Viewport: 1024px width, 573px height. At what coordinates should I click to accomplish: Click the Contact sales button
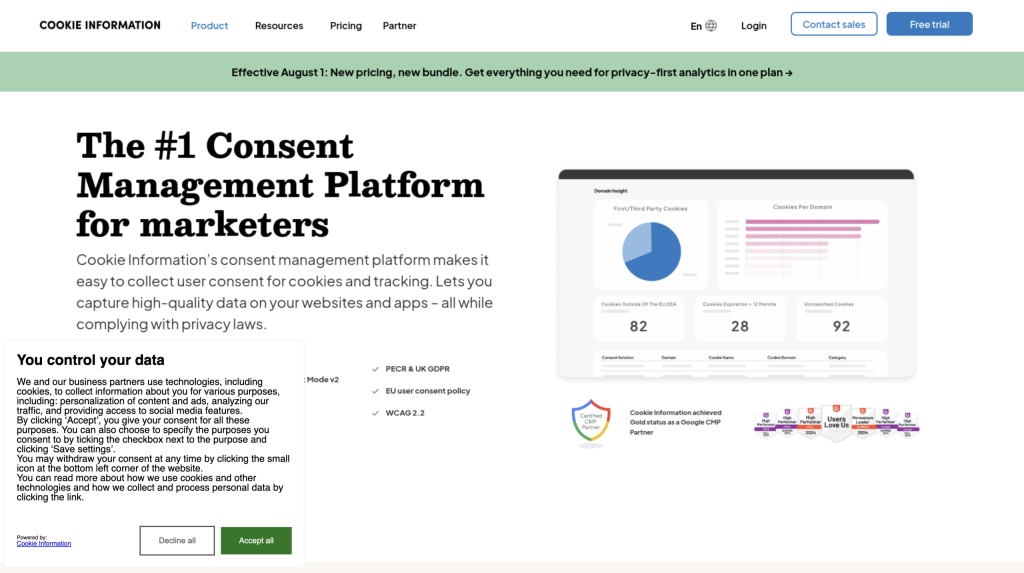834,24
